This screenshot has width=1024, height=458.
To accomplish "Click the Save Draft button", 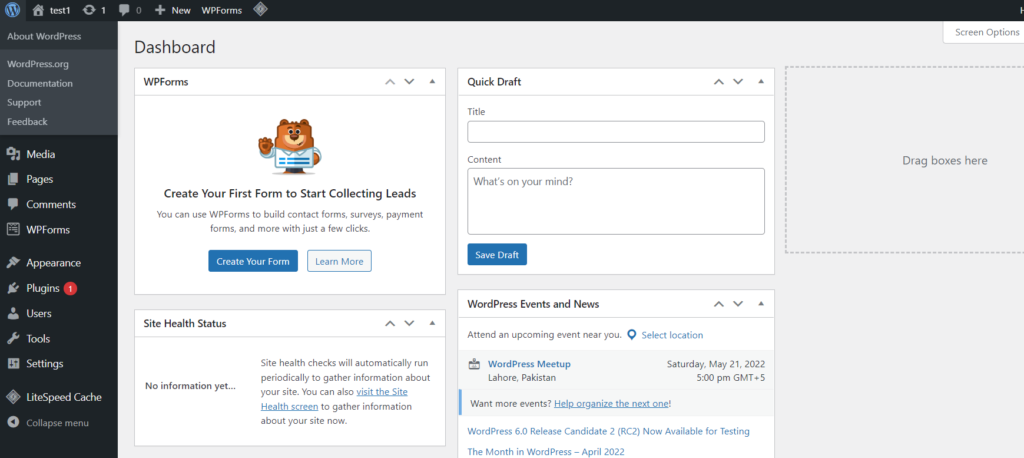I will pos(497,255).
